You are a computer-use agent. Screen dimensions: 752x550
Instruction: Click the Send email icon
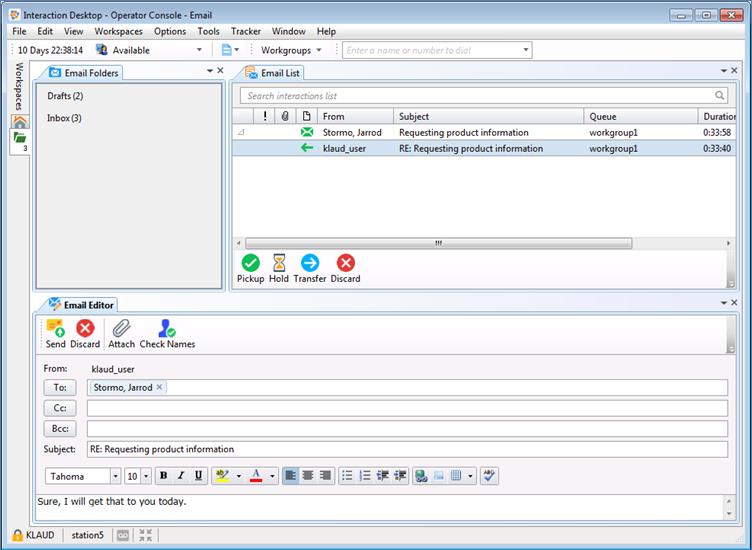coord(55,328)
